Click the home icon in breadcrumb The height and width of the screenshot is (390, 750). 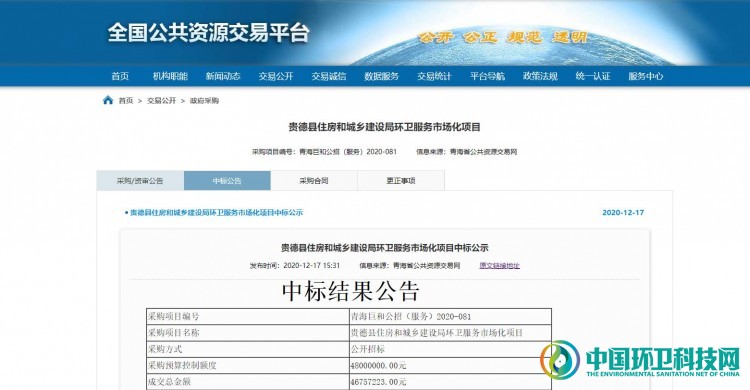coord(108,100)
